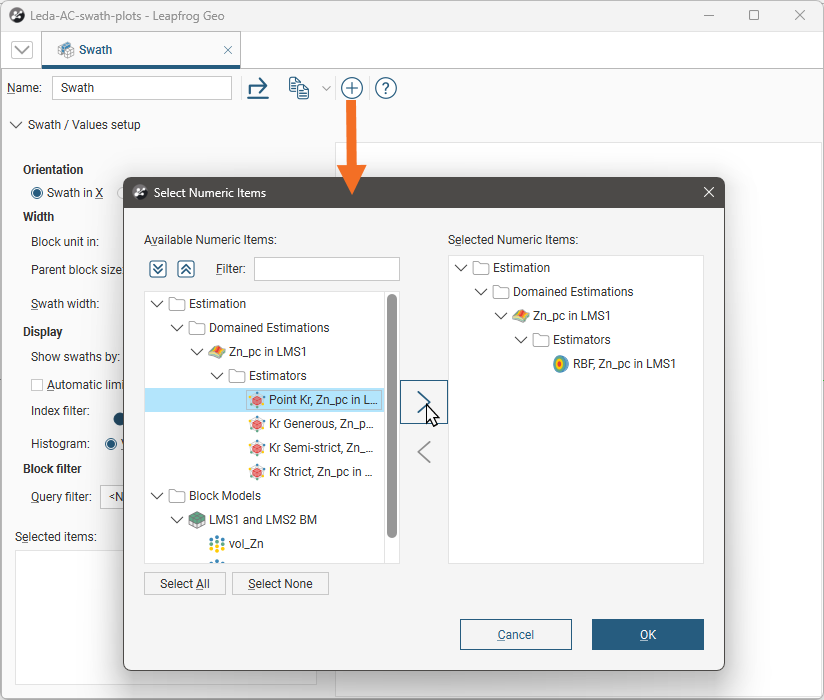Open the tab list dropdown chevron

(22, 50)
